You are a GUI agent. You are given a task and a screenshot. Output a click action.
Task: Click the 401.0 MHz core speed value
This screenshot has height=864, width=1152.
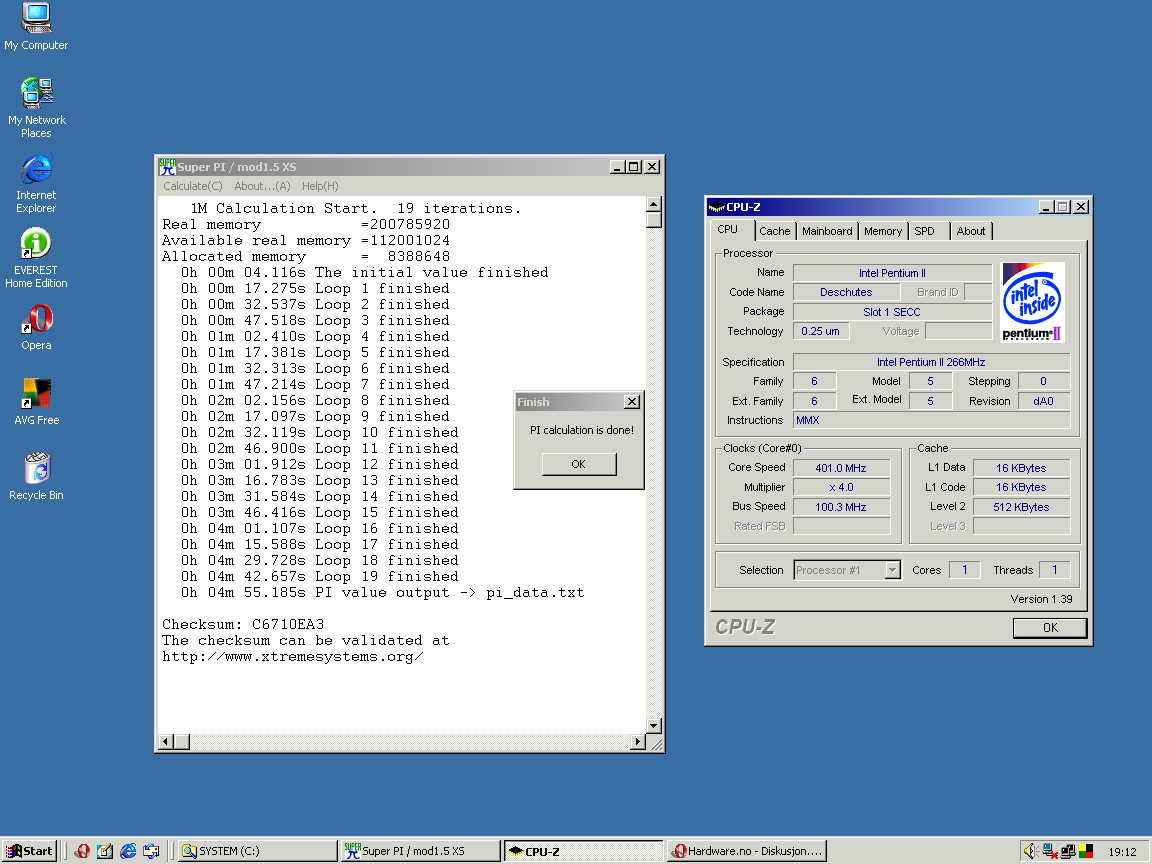(841, 468)
